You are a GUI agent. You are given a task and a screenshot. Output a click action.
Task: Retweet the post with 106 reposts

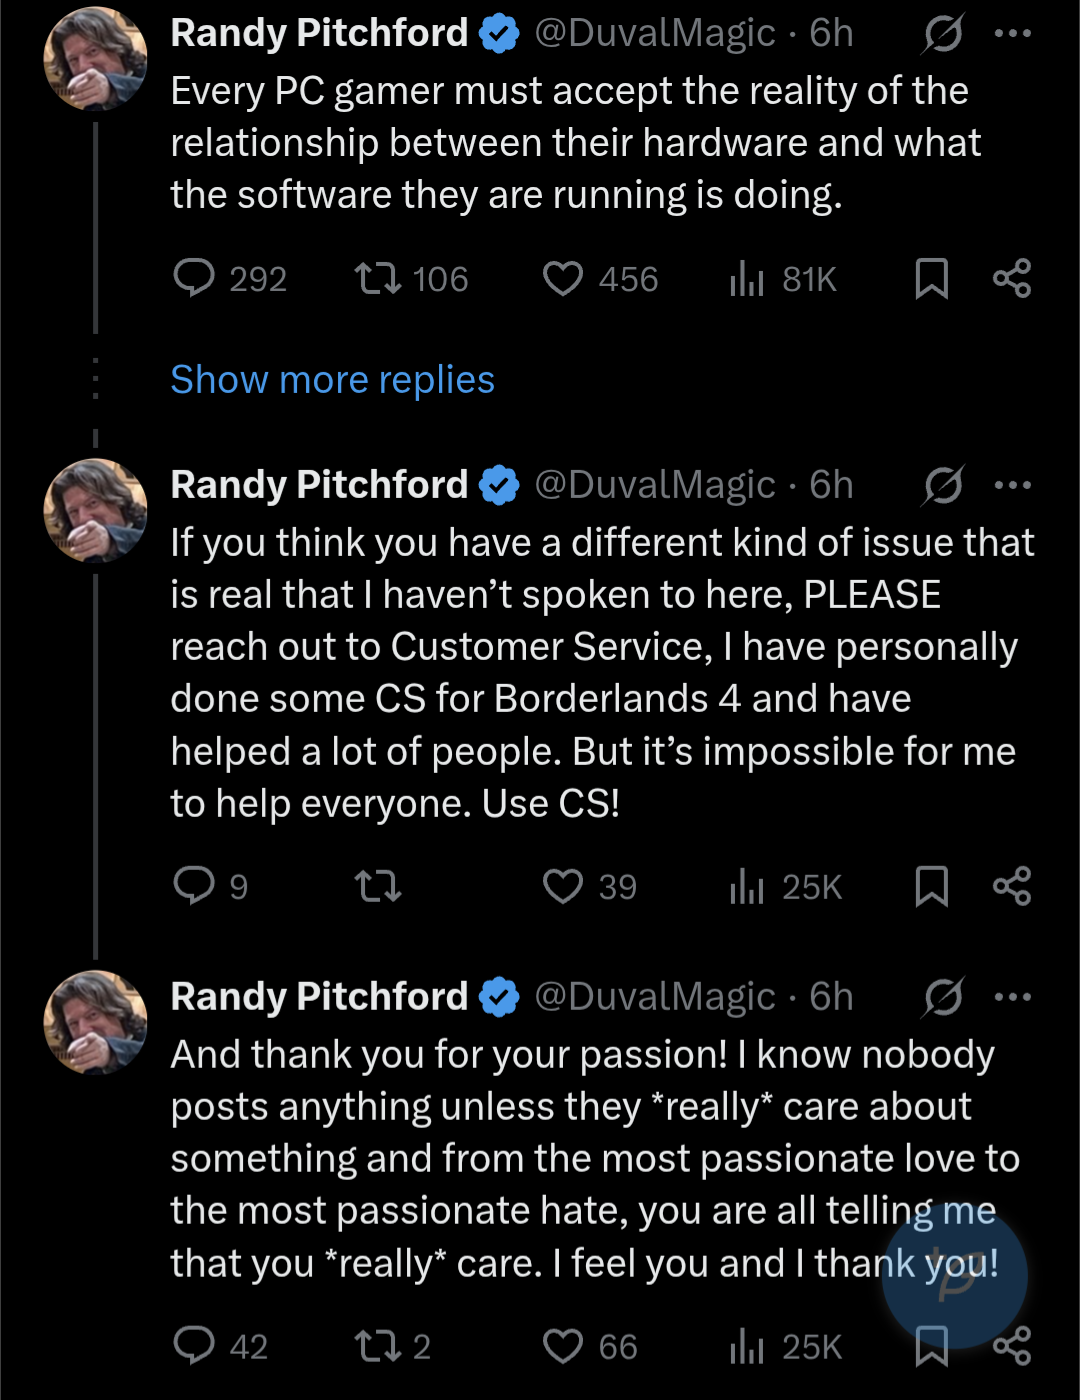pos(379,278)
